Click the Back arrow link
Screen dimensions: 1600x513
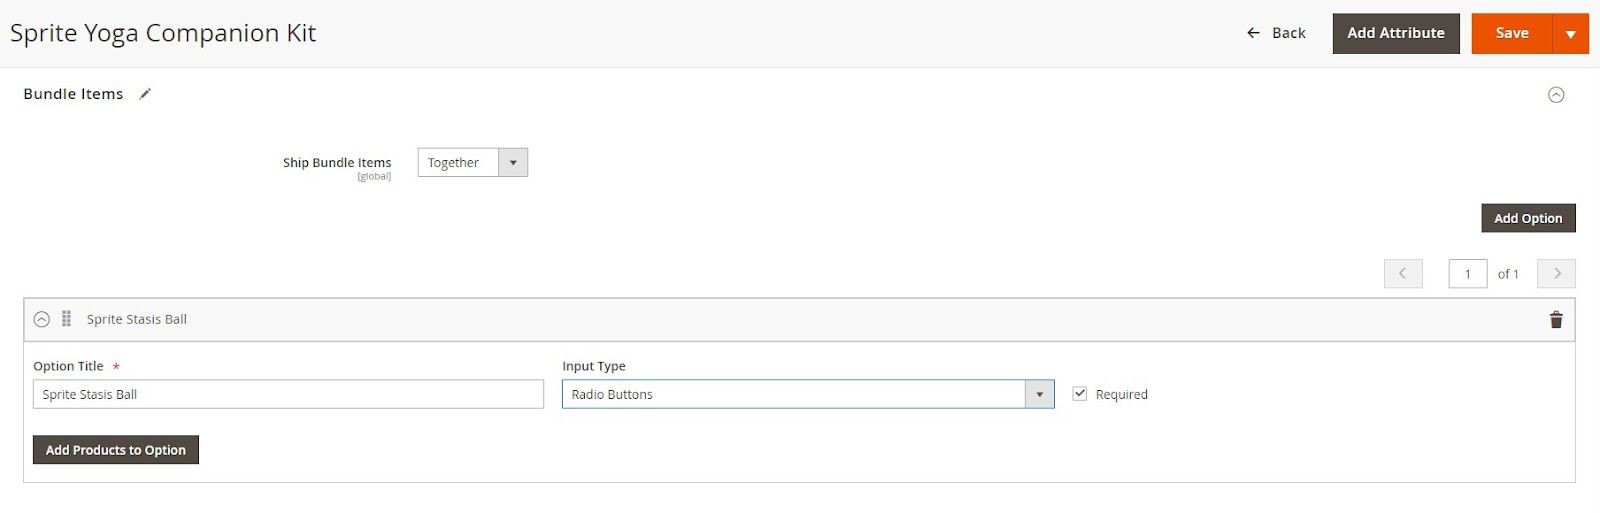[x=1276, y=33]
